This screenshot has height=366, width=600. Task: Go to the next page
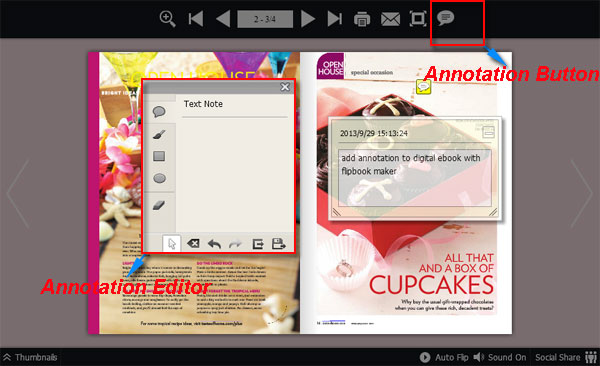[x=308, y=19]
